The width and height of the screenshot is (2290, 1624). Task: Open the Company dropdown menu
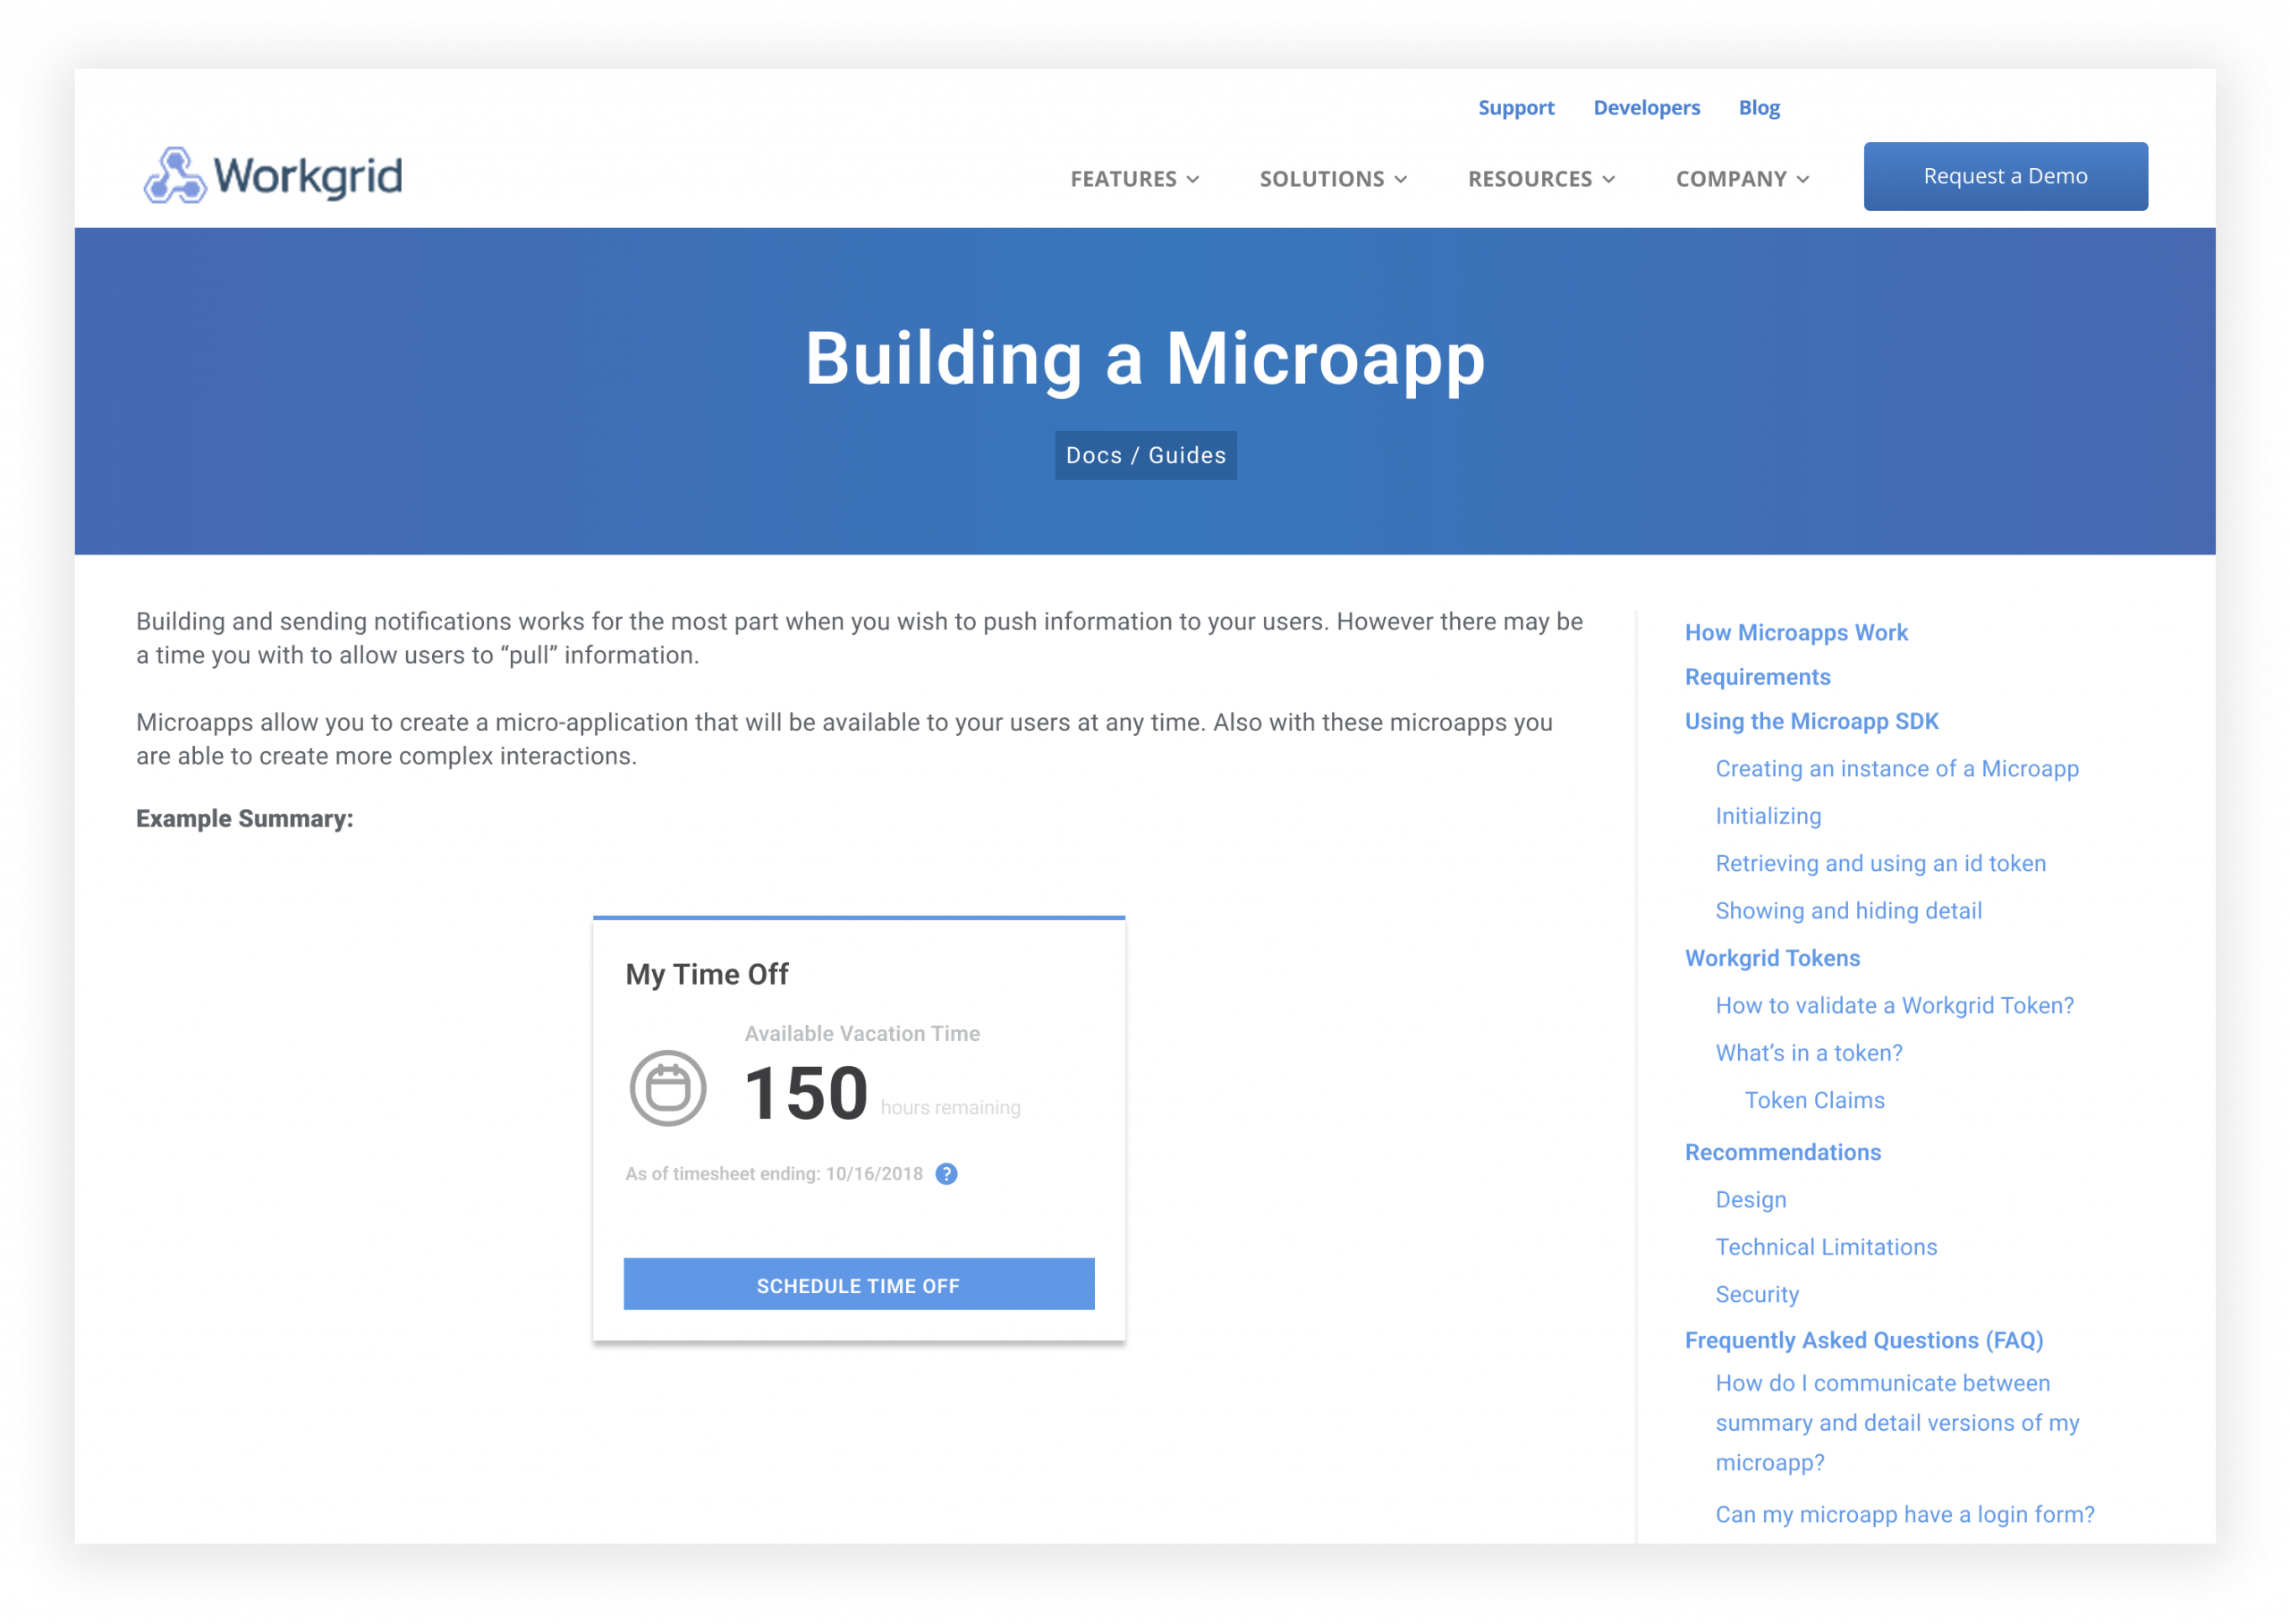tap(1742, 179)
